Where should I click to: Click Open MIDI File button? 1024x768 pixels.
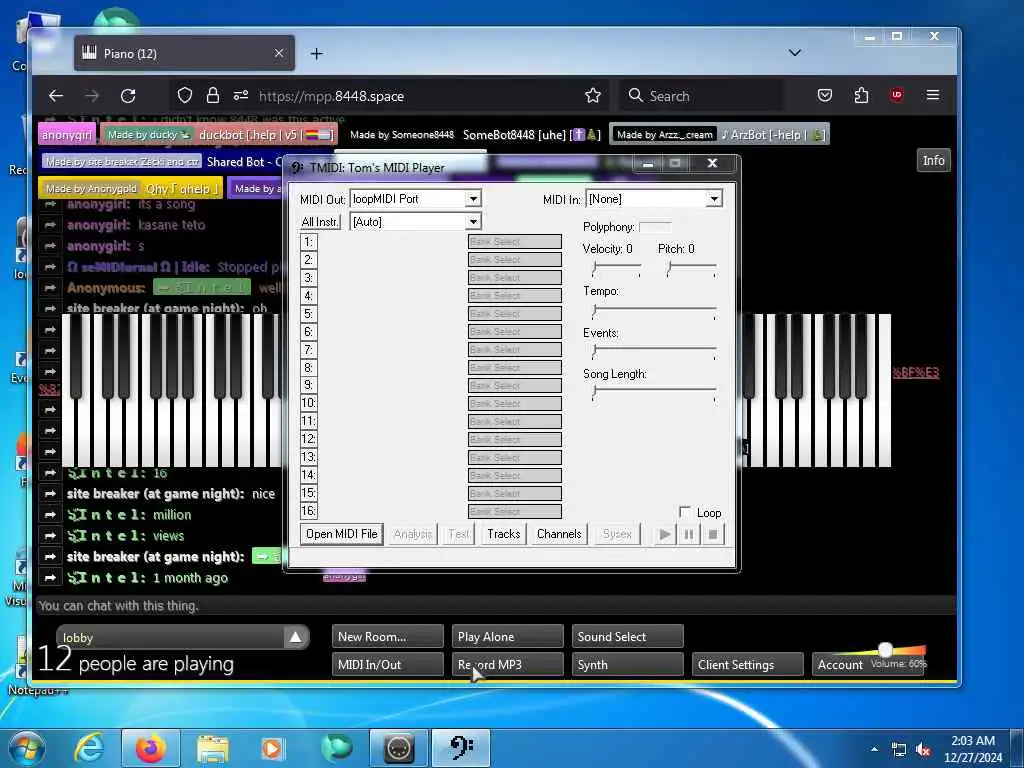[x=342, y=534]
